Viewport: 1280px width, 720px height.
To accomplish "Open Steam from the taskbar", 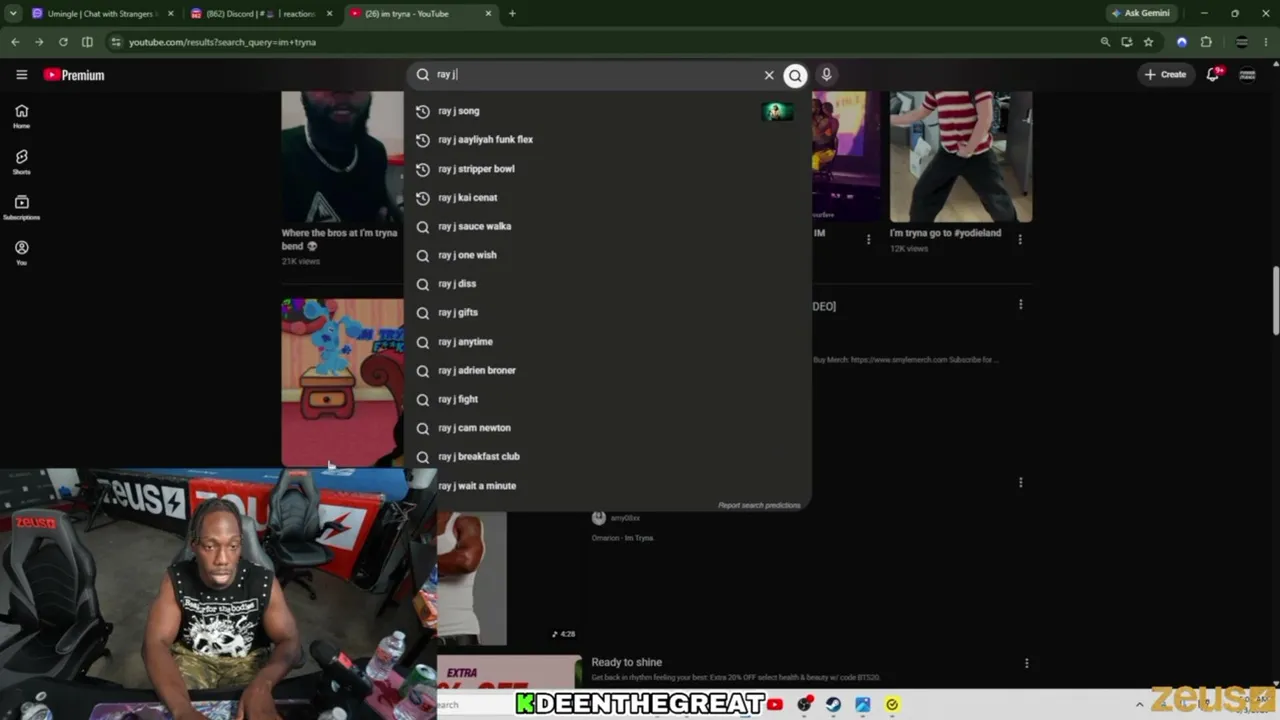I will point(833,705).
